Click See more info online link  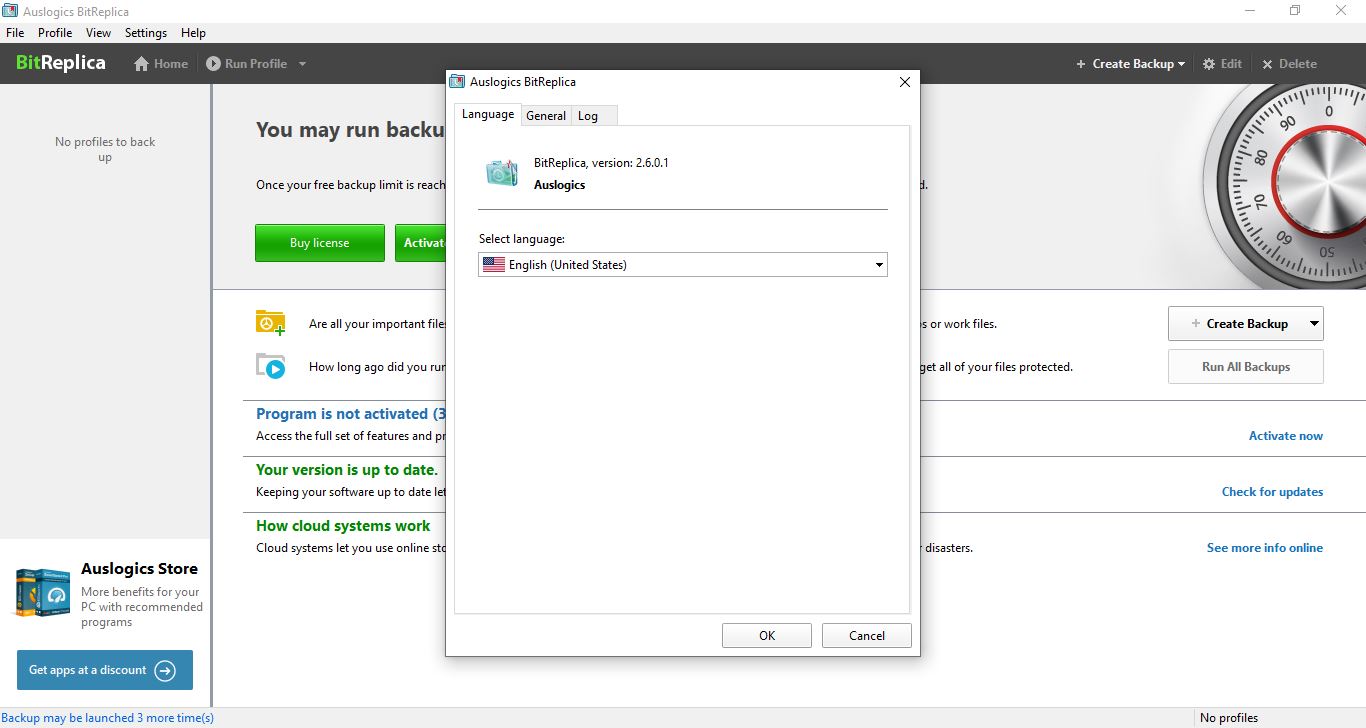[1265, 548]
